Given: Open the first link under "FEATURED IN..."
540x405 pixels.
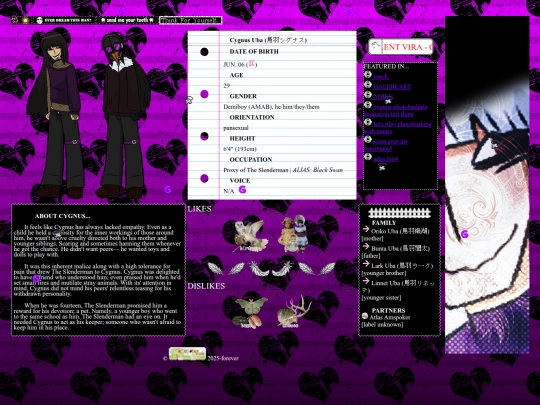Looking at the screenshot, I should (381, 76).
